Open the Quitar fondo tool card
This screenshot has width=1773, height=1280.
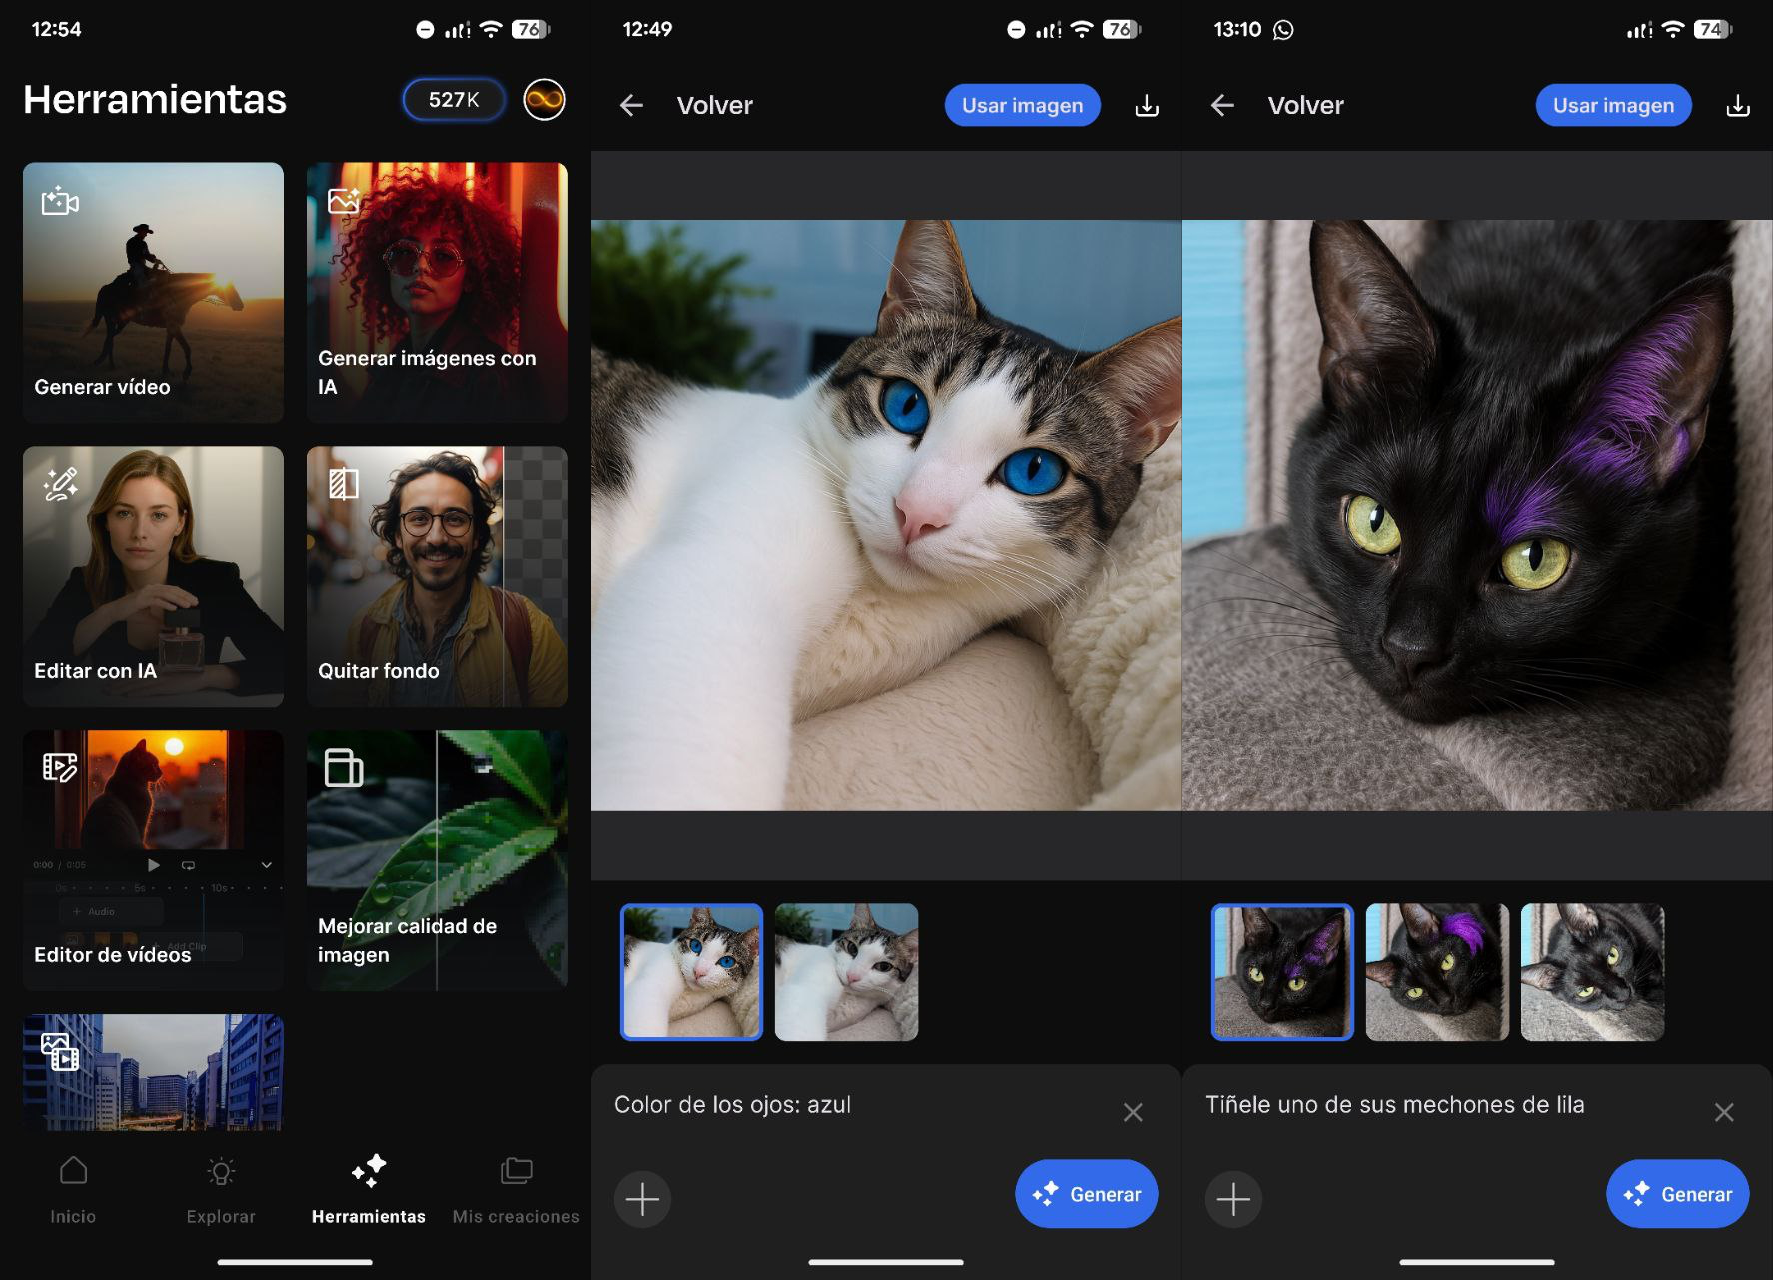[437, 576]
